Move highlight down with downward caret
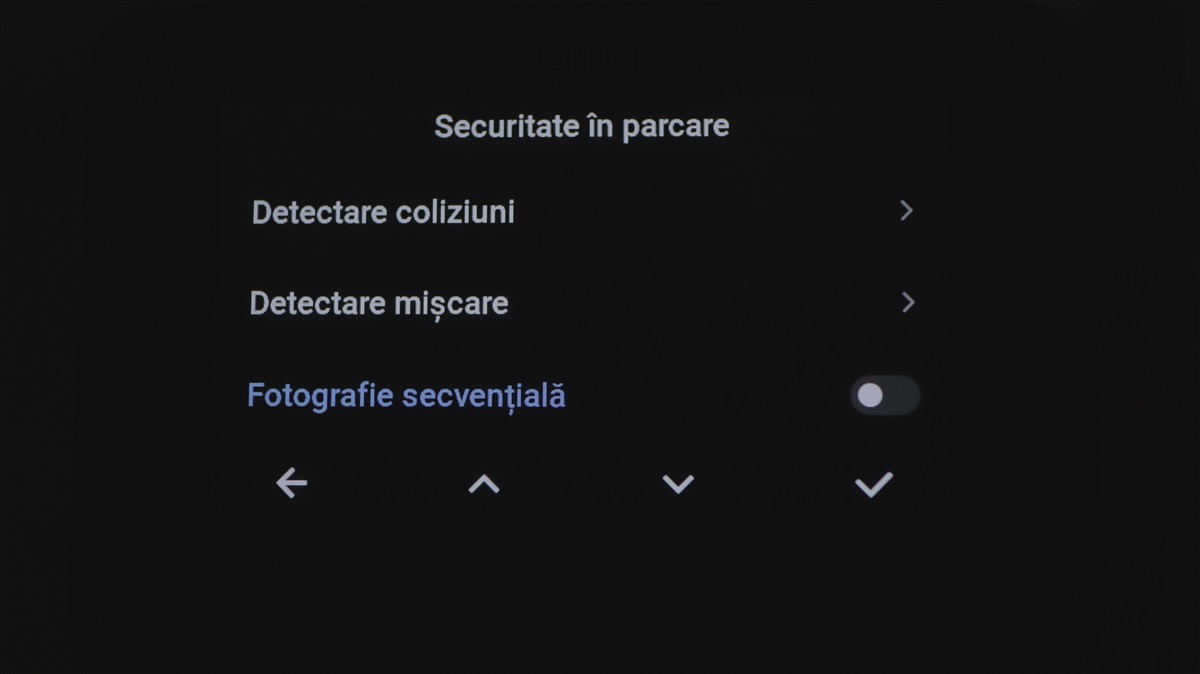The width and height of the screenshot is (1200, 674). pos(678,485)
